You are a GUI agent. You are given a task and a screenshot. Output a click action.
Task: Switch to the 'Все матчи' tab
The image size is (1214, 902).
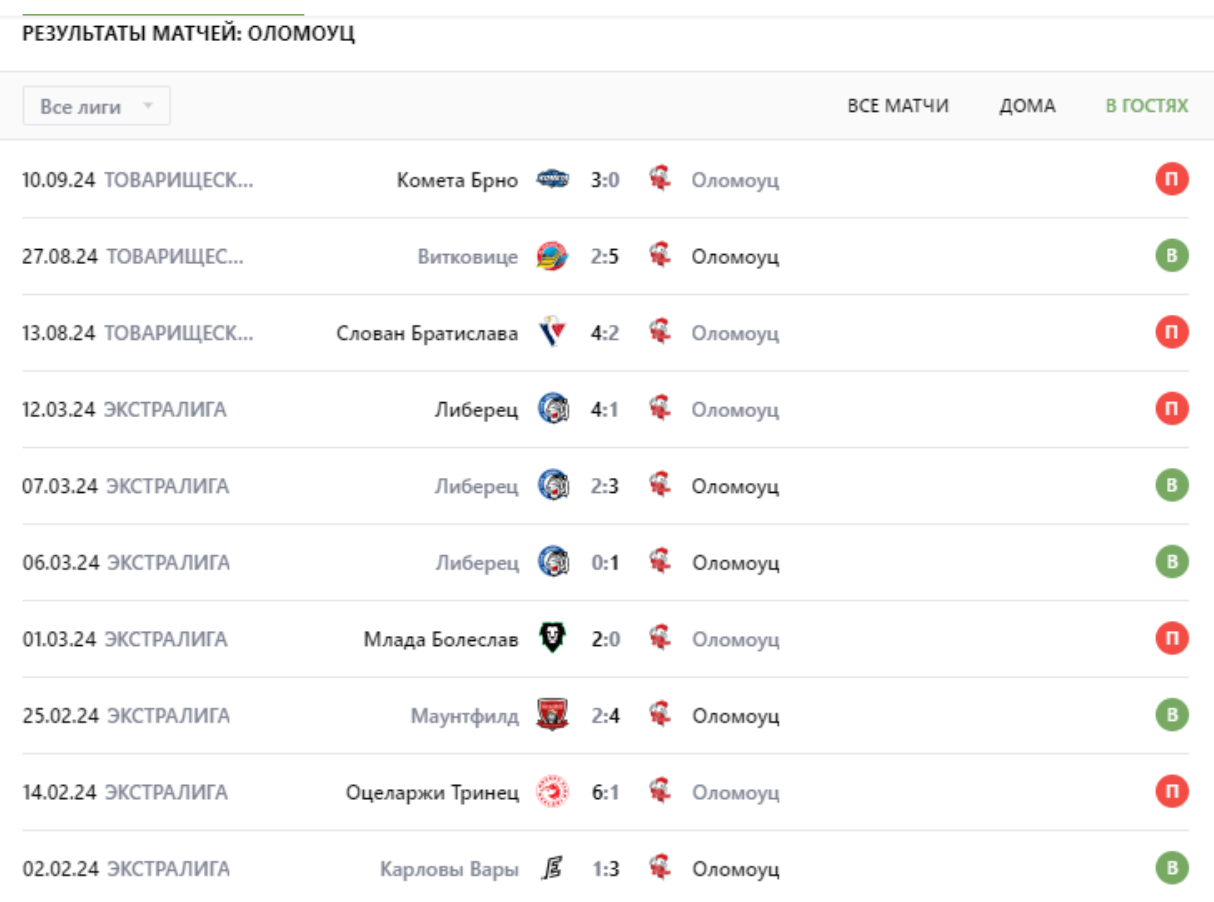click(898, 106)
